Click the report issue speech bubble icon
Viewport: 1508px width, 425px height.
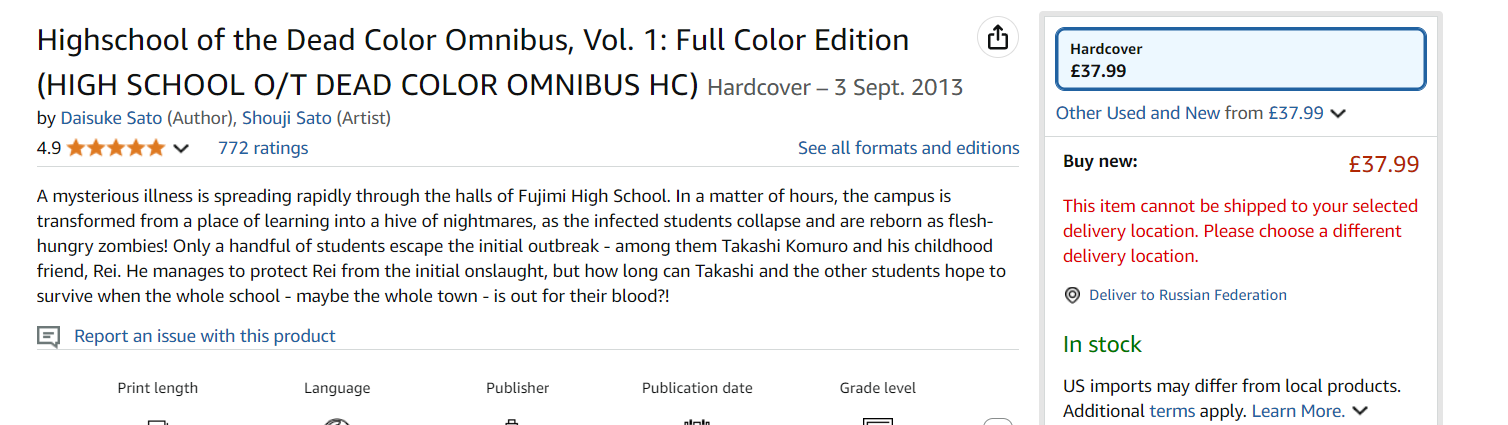tap(49, 337)
